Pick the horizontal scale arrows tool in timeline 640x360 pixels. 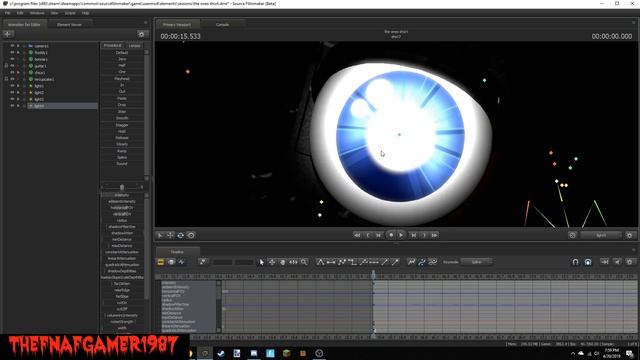tap(293, 262)
